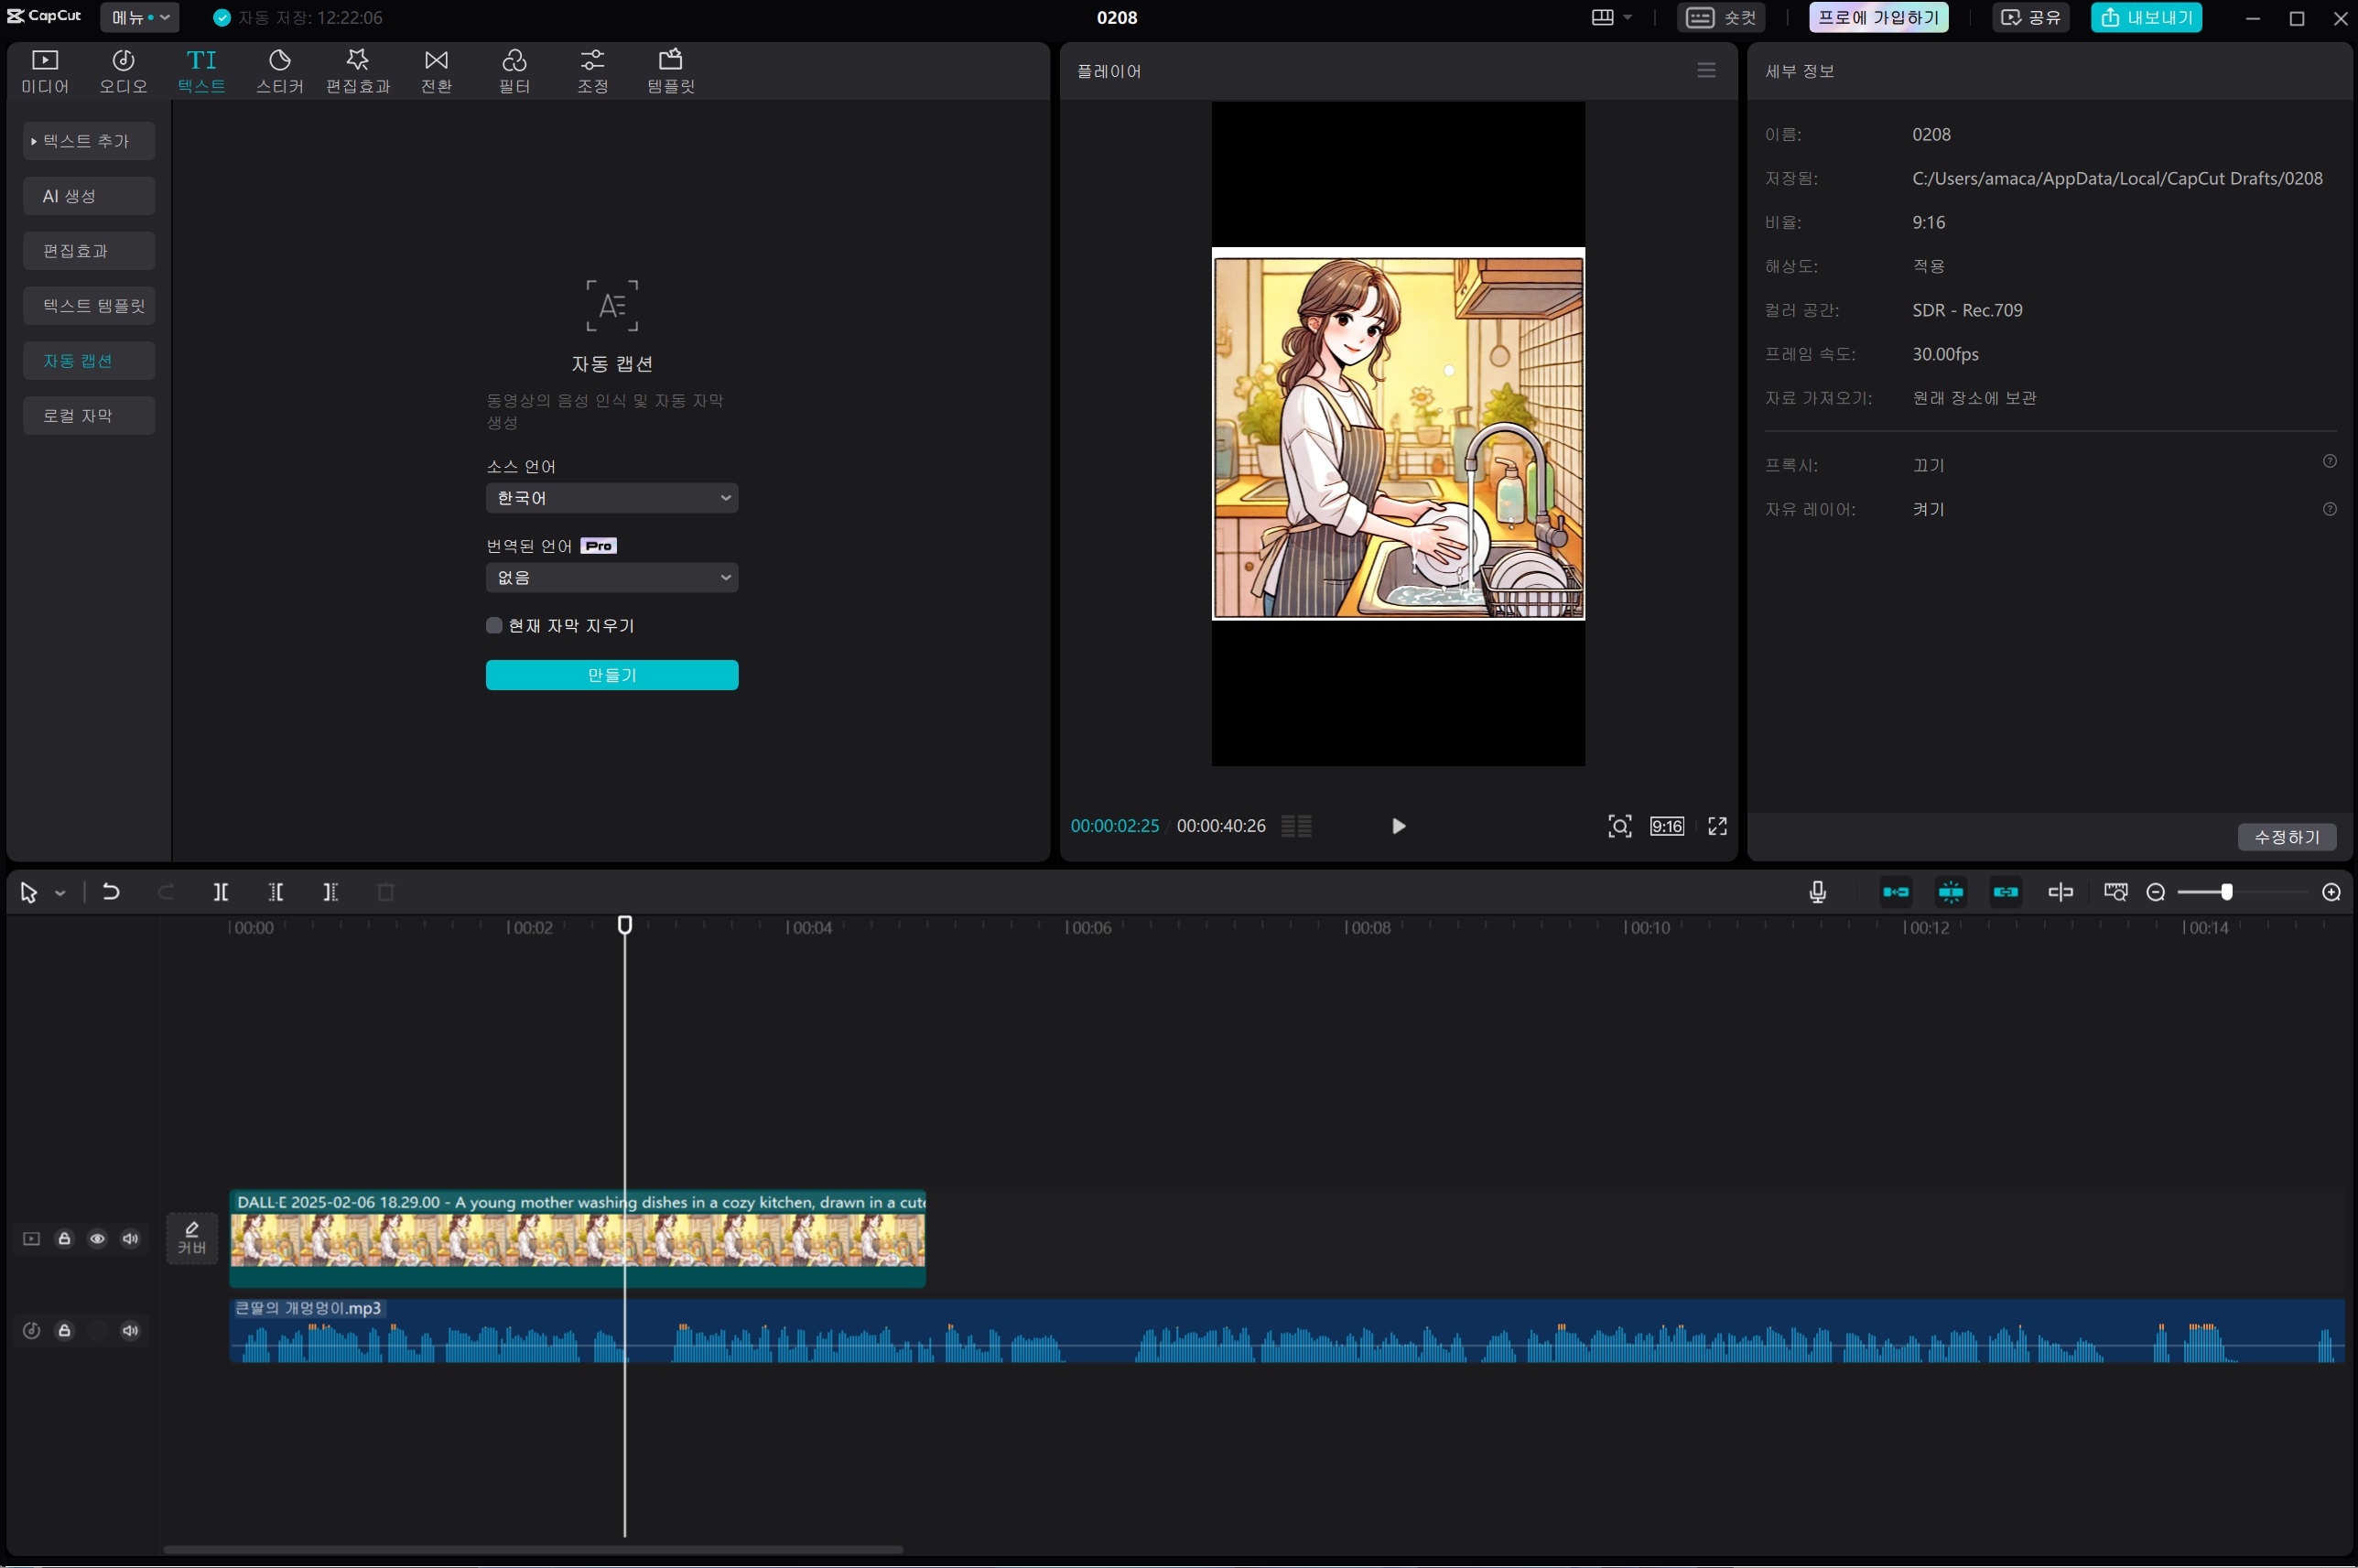Enter fullscreen preview
The height and width of the screenshot is (1568, 2358).
click(x=1718, y=826)
